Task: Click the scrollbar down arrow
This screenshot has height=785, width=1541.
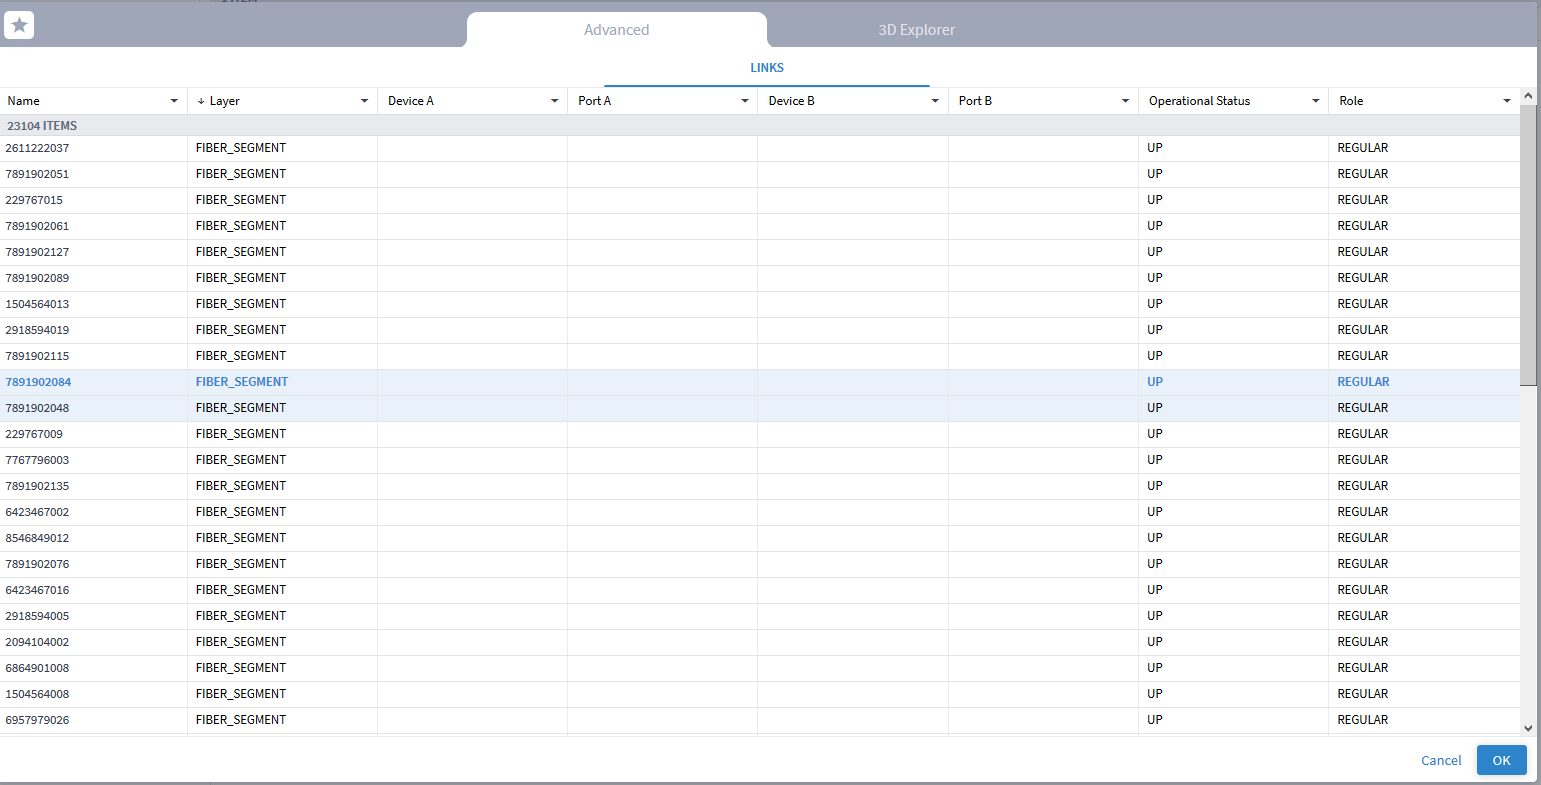Action: (1528, 728)
